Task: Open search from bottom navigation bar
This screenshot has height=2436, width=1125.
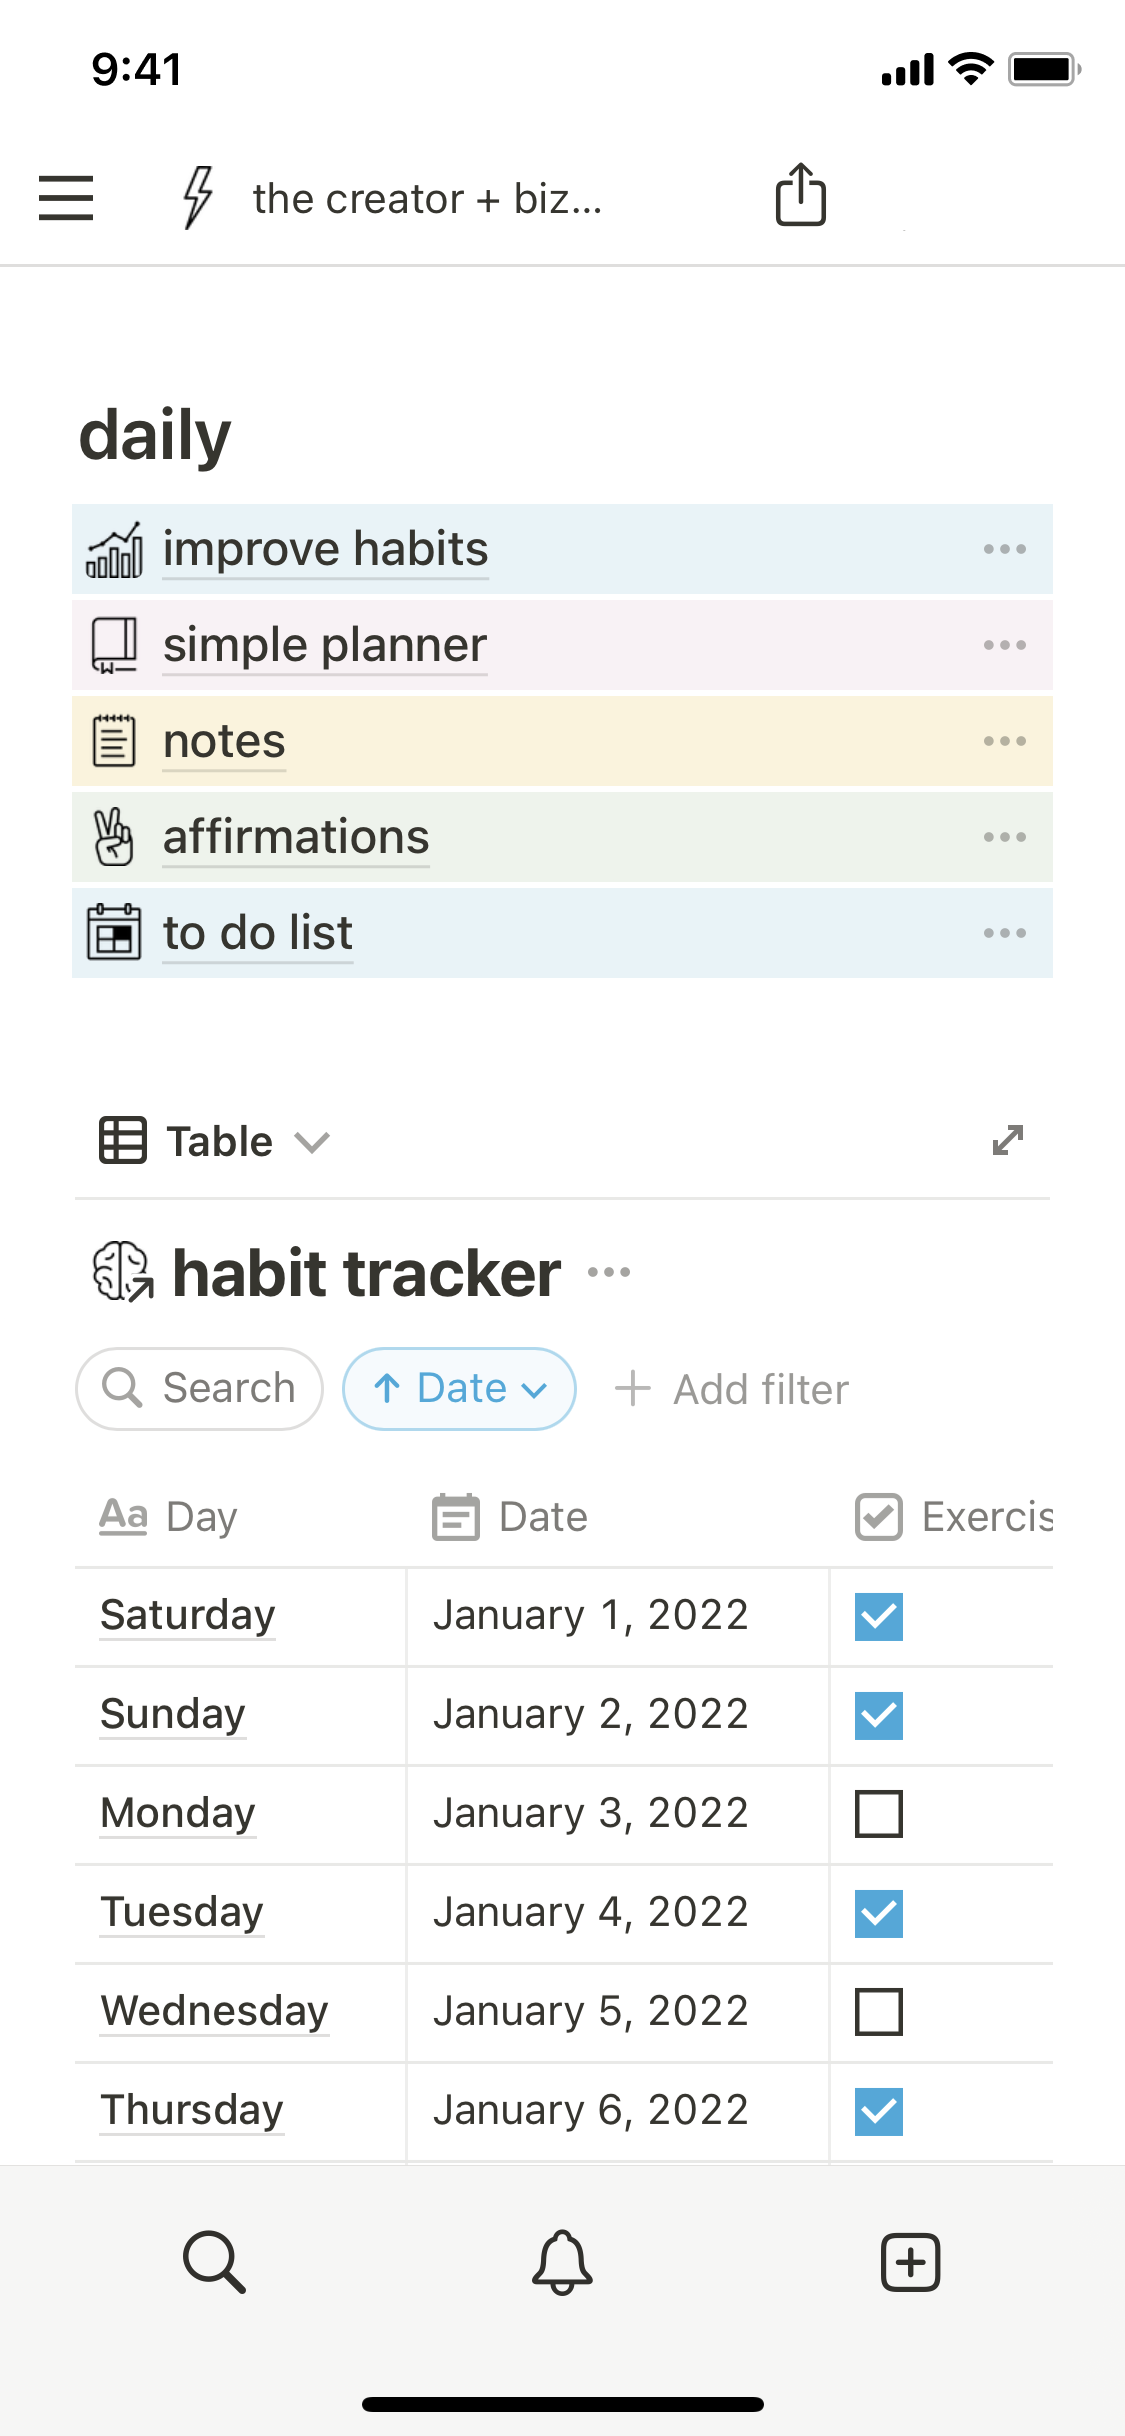Action: (x=214, y=2261)
